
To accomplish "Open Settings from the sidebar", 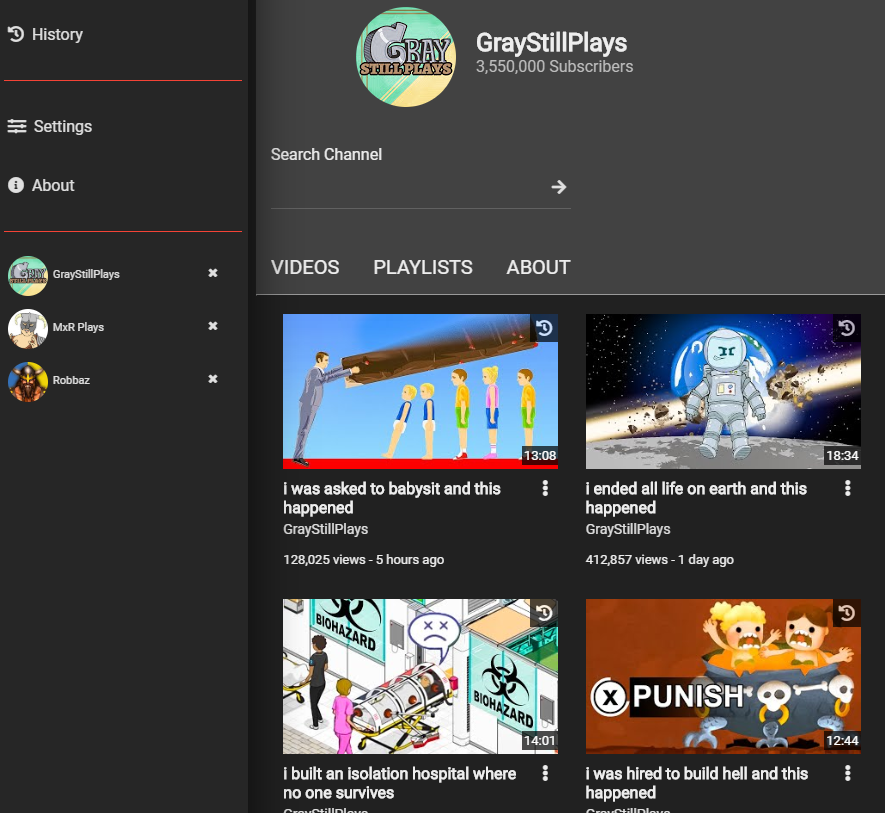I will click(x=50, y=126).
